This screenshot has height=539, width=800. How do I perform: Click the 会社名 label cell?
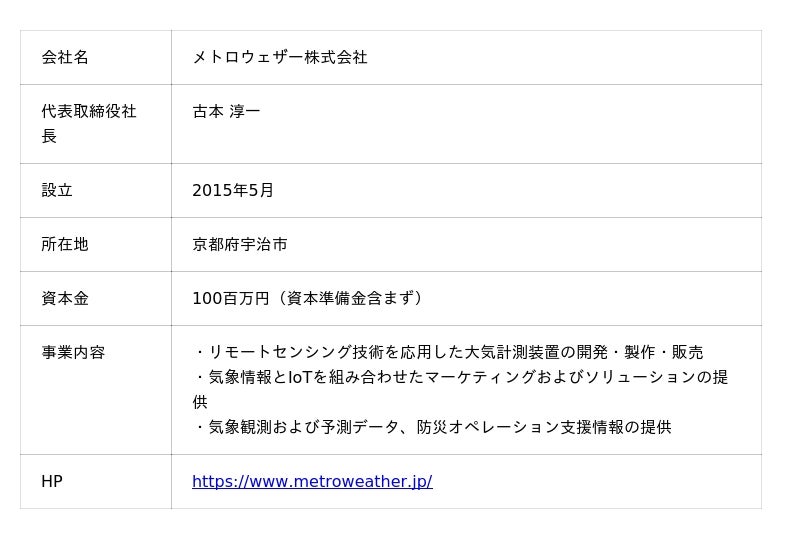[x=96, y=57]
